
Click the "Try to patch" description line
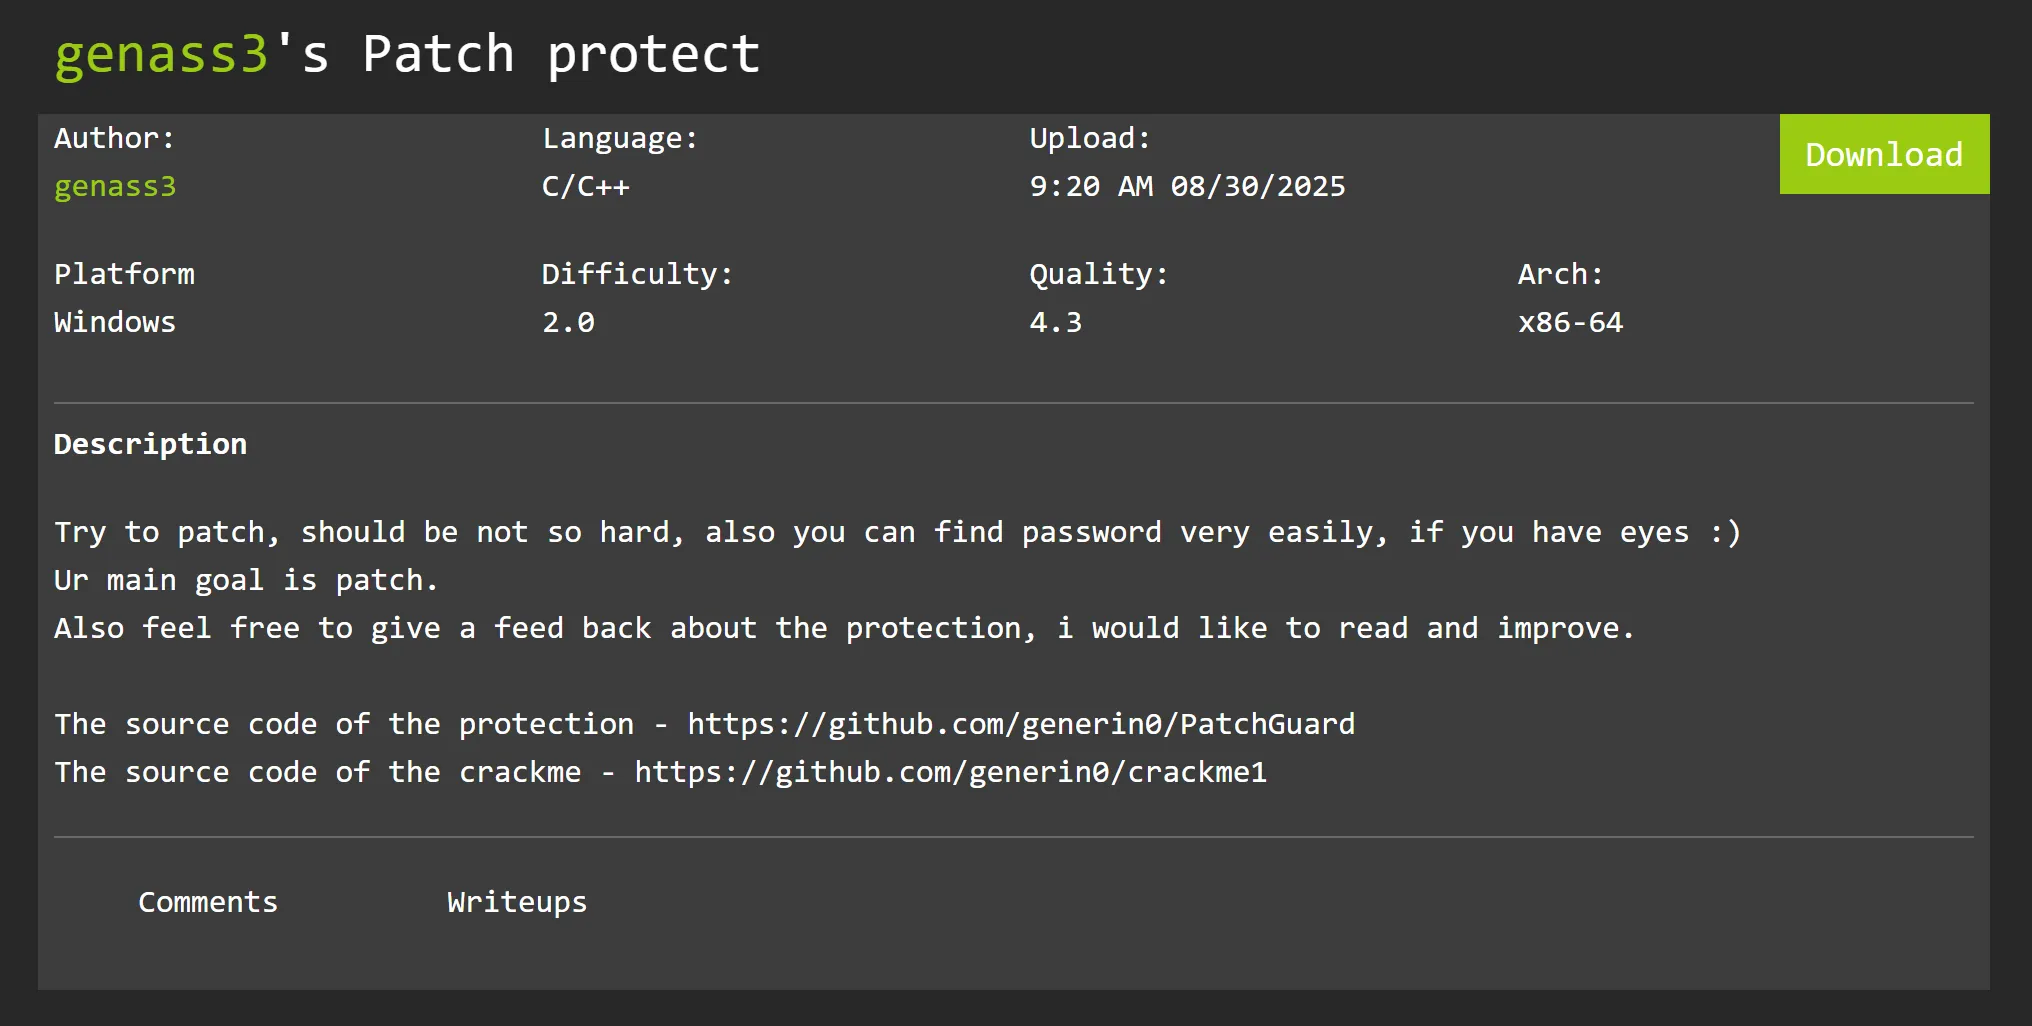[x=897, y=532]
